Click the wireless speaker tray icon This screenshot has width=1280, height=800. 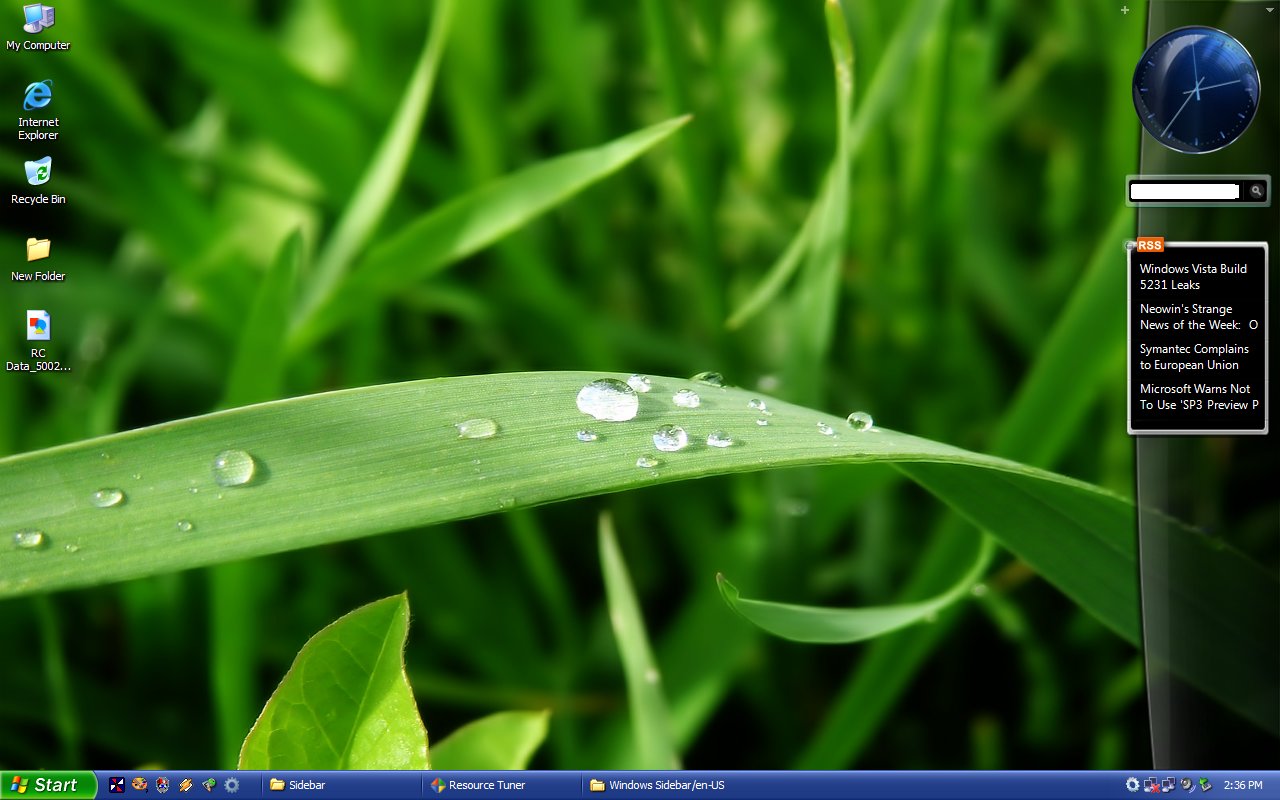click(x=1187, y=785)
